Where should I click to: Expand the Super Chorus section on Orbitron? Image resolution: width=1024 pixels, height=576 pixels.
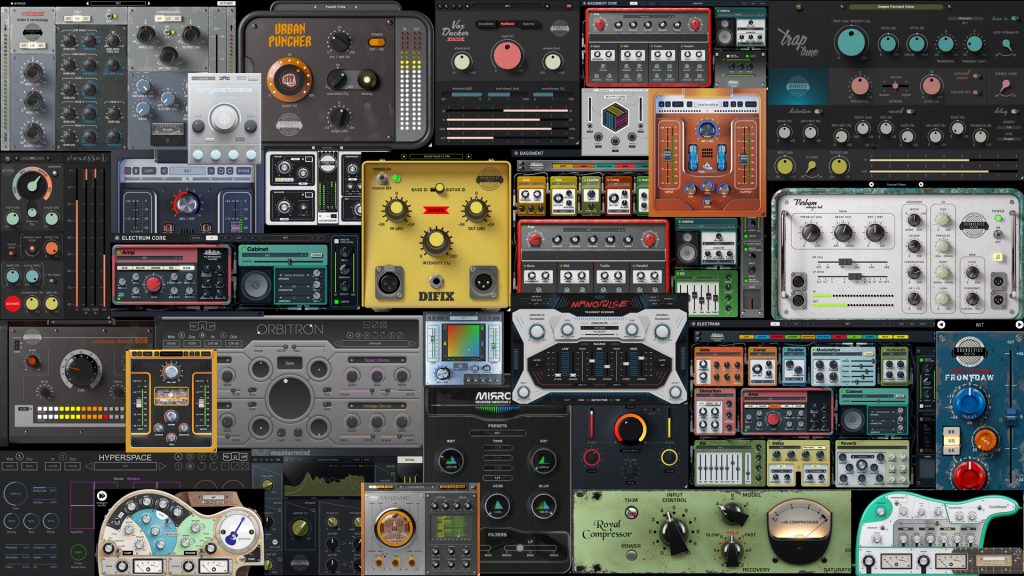tap(378, 359)
